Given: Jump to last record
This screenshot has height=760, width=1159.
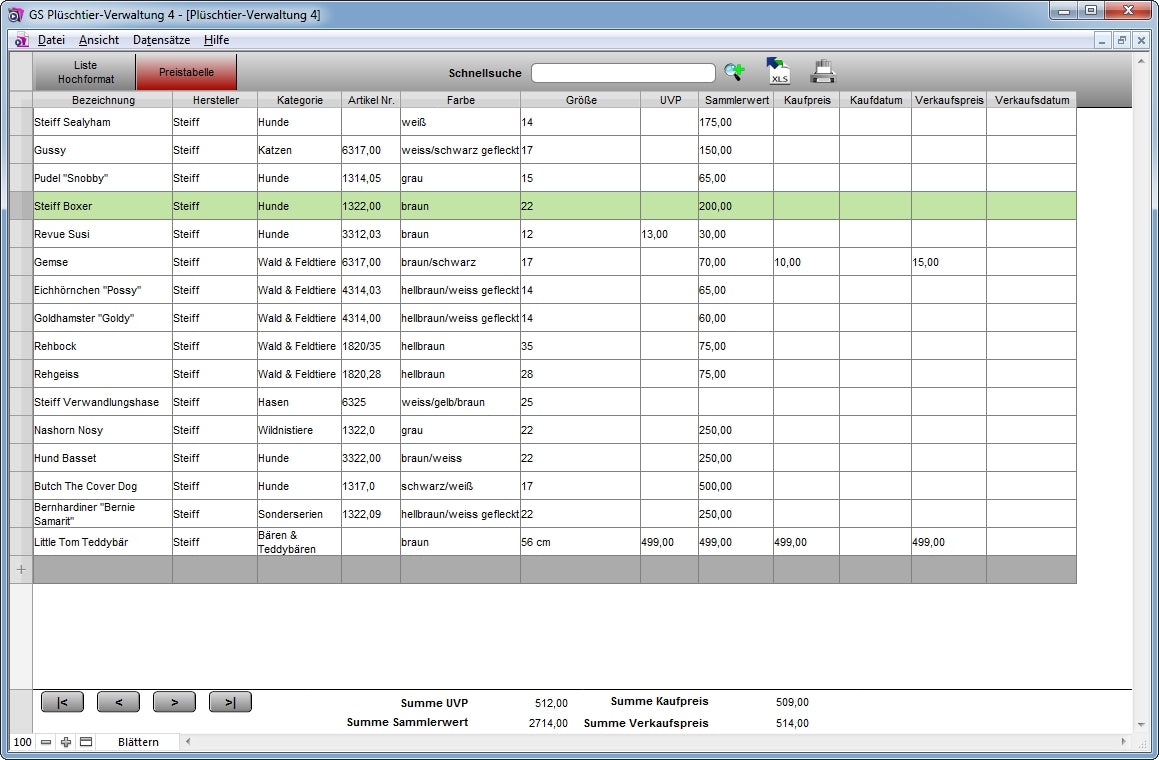Looking at the screenshot, I should click(x=230, y=702).
